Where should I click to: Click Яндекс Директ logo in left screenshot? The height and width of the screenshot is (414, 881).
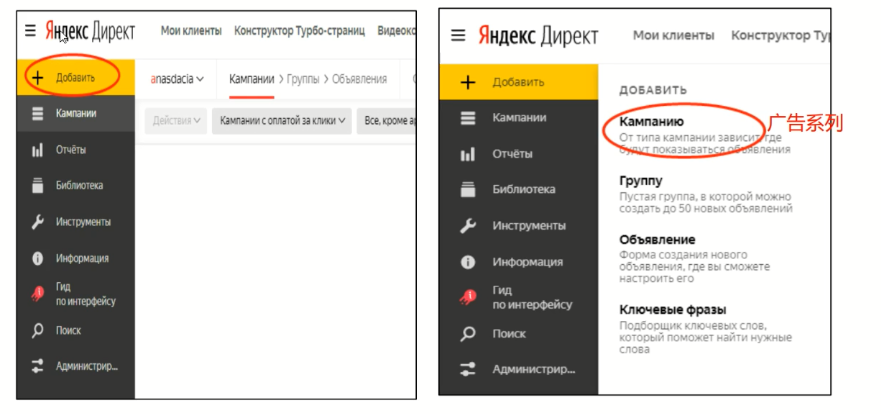tap(90, 31)
